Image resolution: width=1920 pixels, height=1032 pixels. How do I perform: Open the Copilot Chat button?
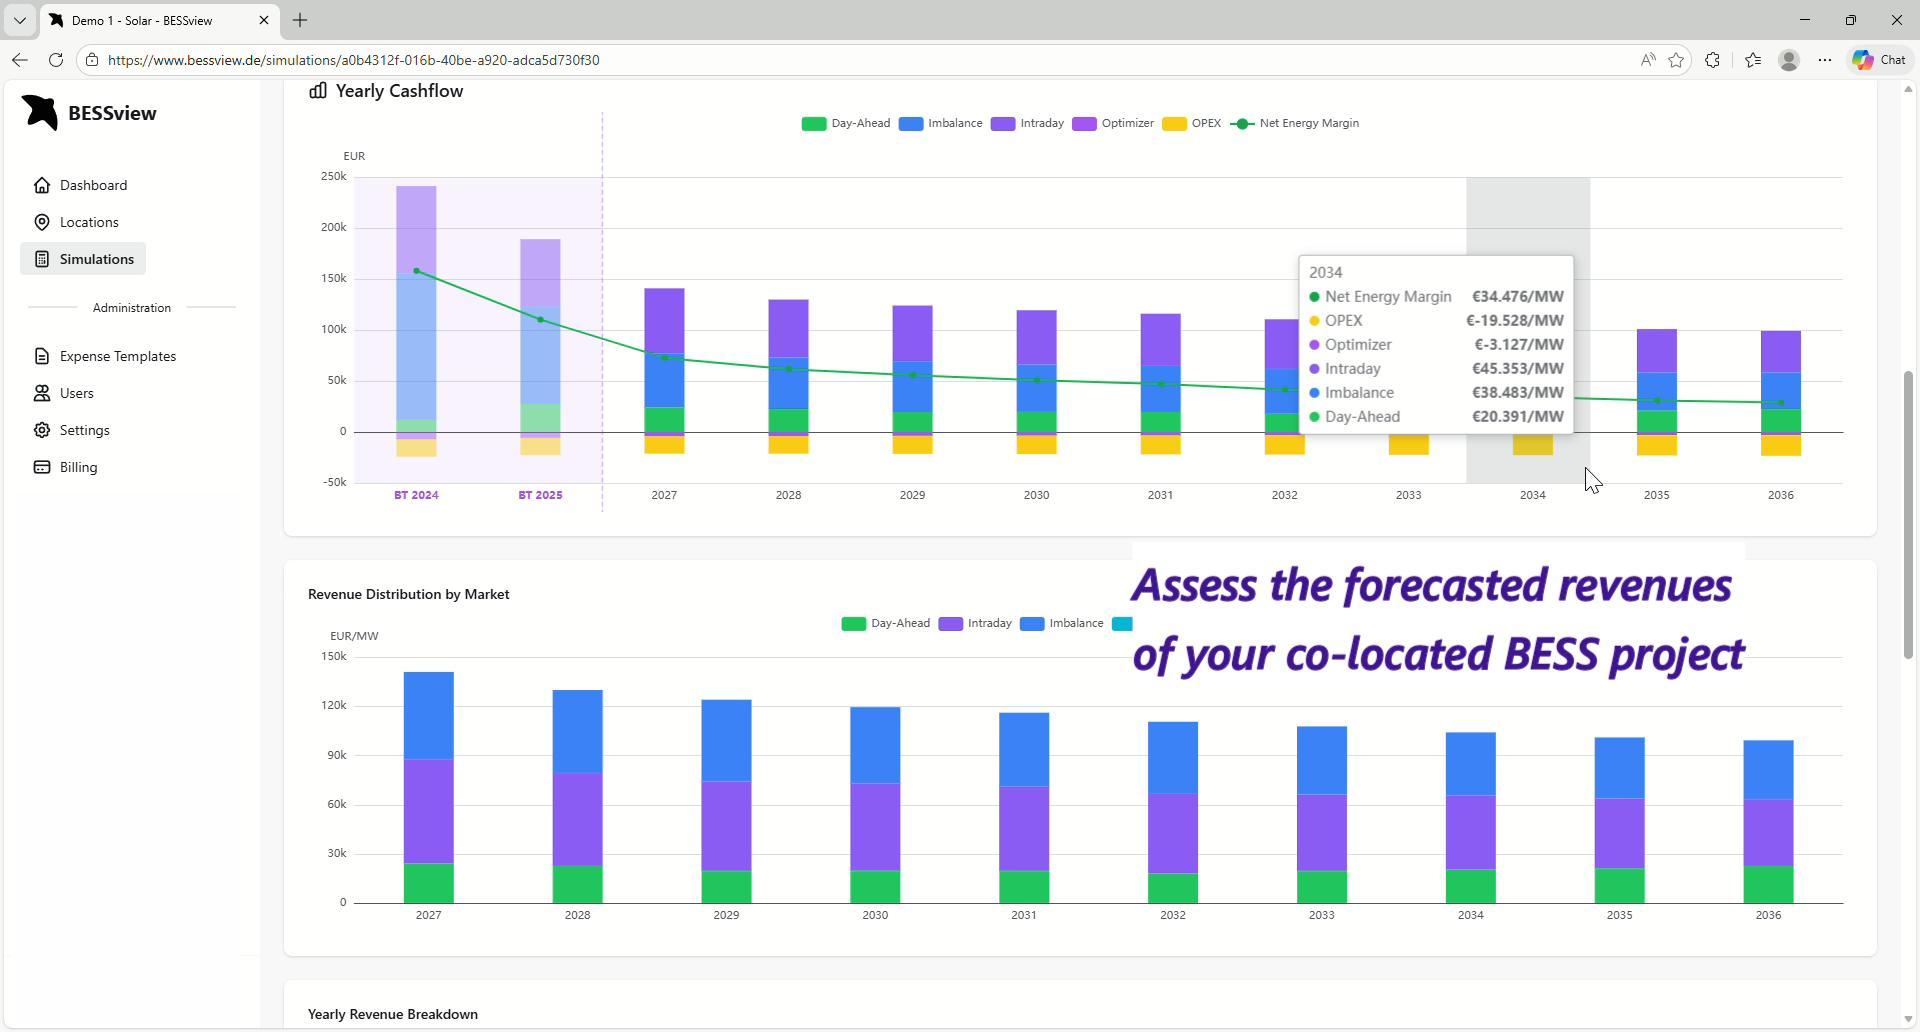[x=1879, y=60]
